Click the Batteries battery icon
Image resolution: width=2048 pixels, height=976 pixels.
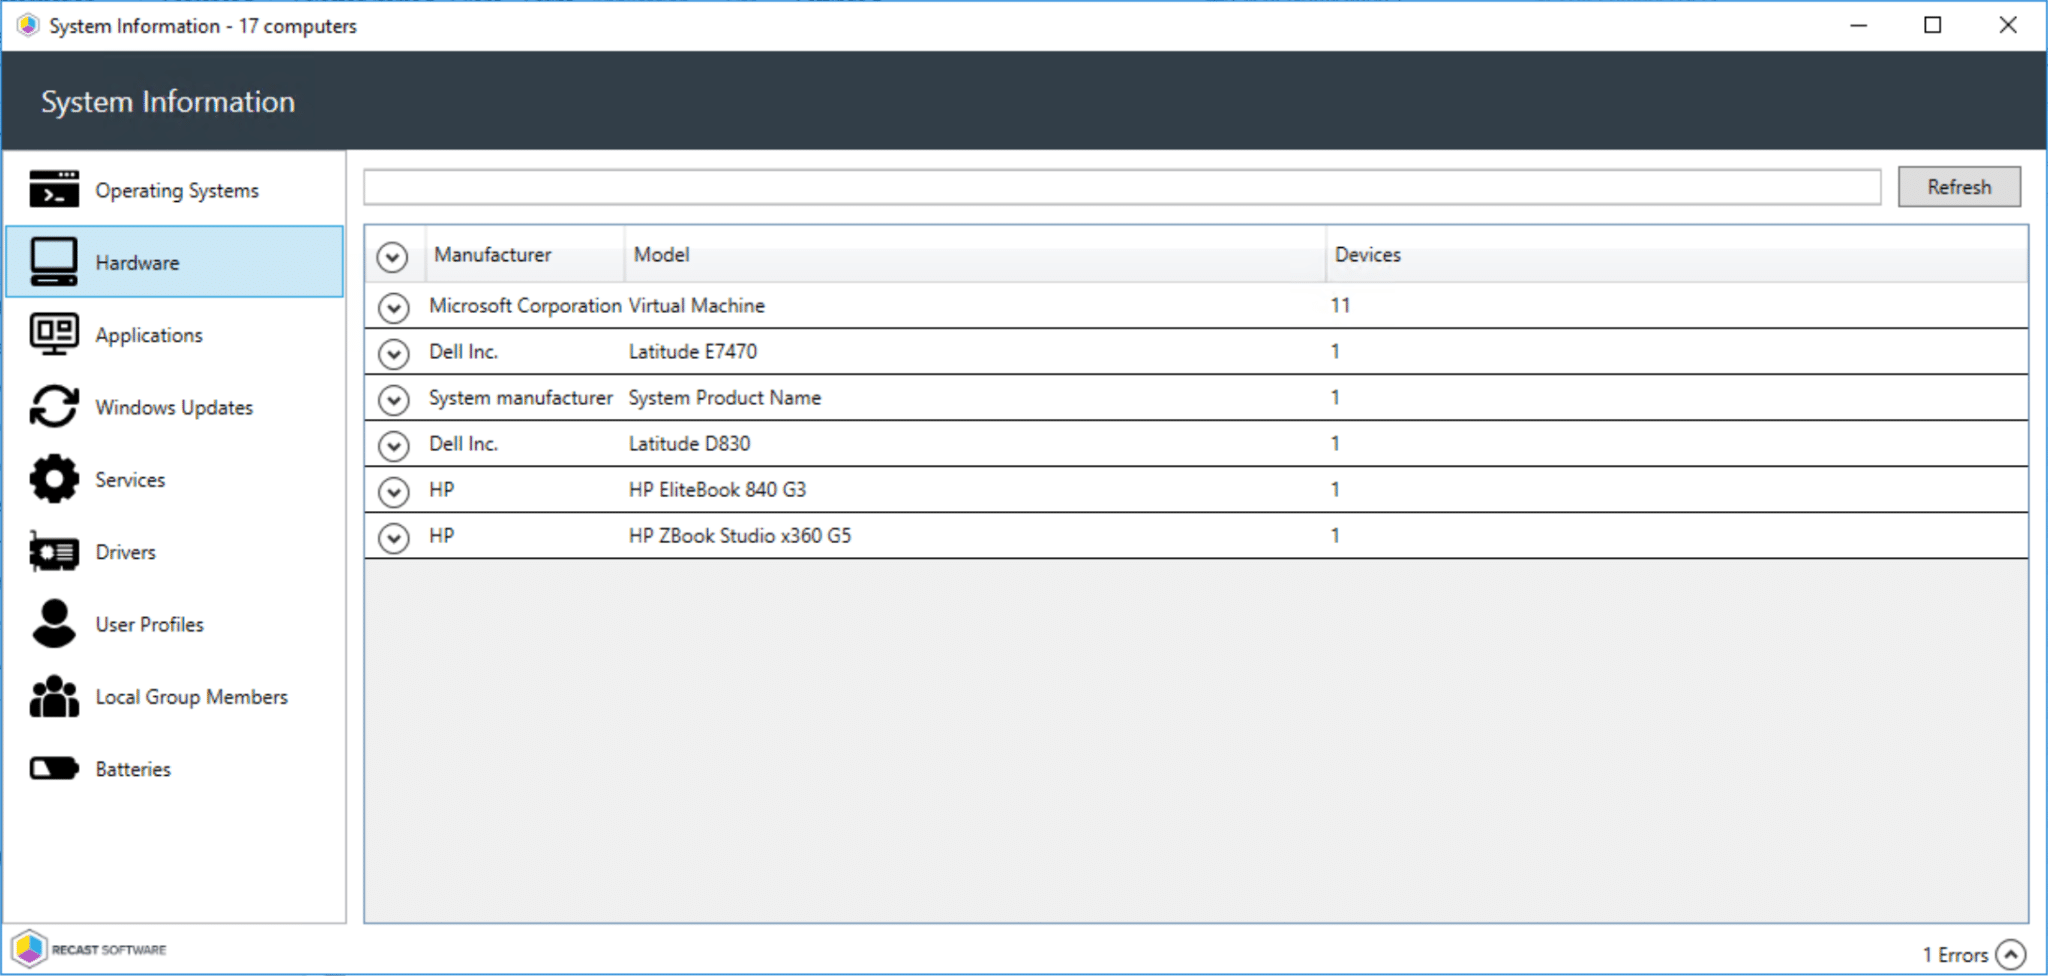(54, 768)
